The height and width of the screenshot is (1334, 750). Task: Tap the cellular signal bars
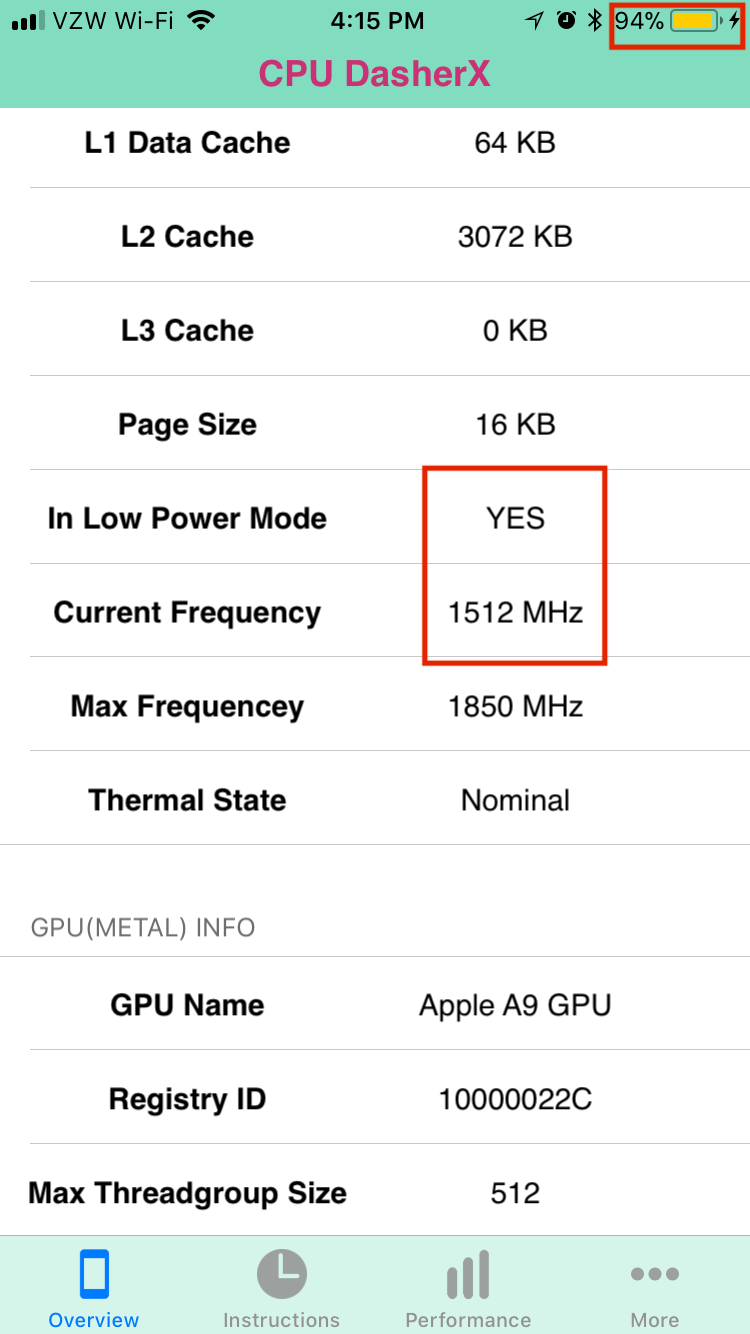[x=29, y=21]
